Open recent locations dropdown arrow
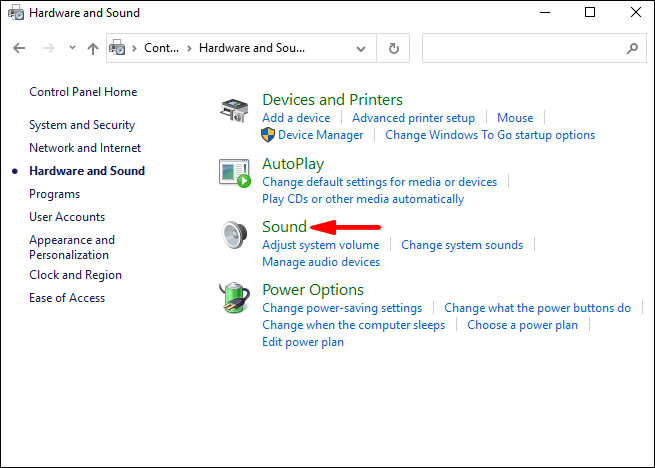The width and height of the screenshot is (655, 468). point(72,48)
